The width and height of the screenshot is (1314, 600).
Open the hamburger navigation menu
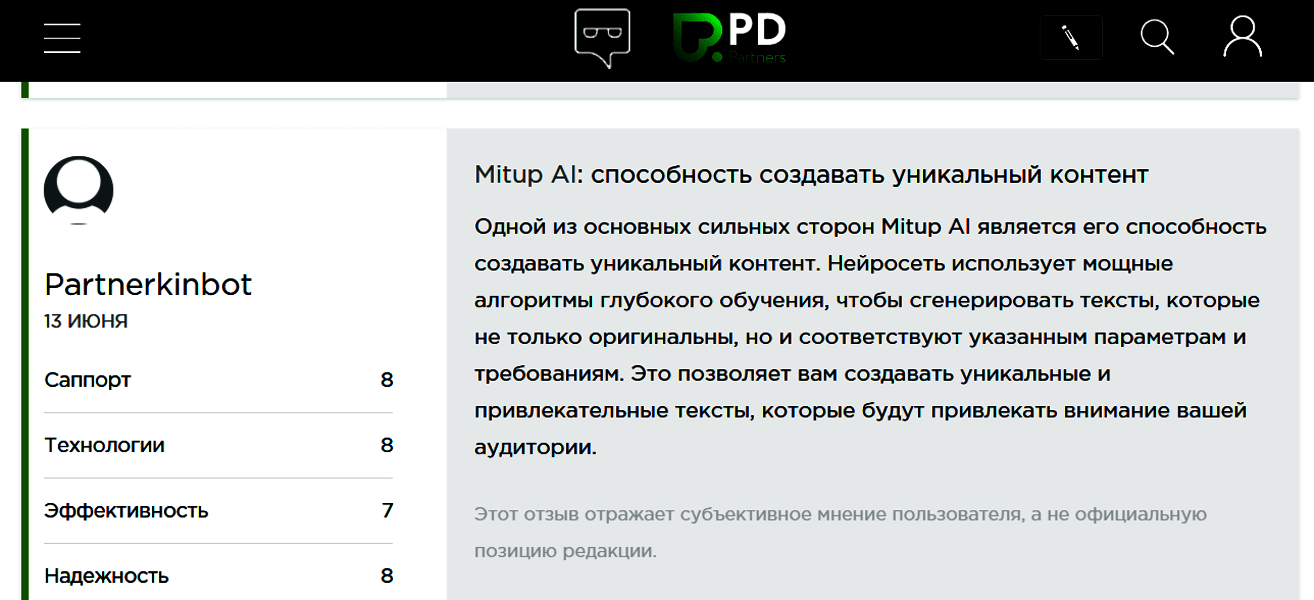tap(62, 37)
